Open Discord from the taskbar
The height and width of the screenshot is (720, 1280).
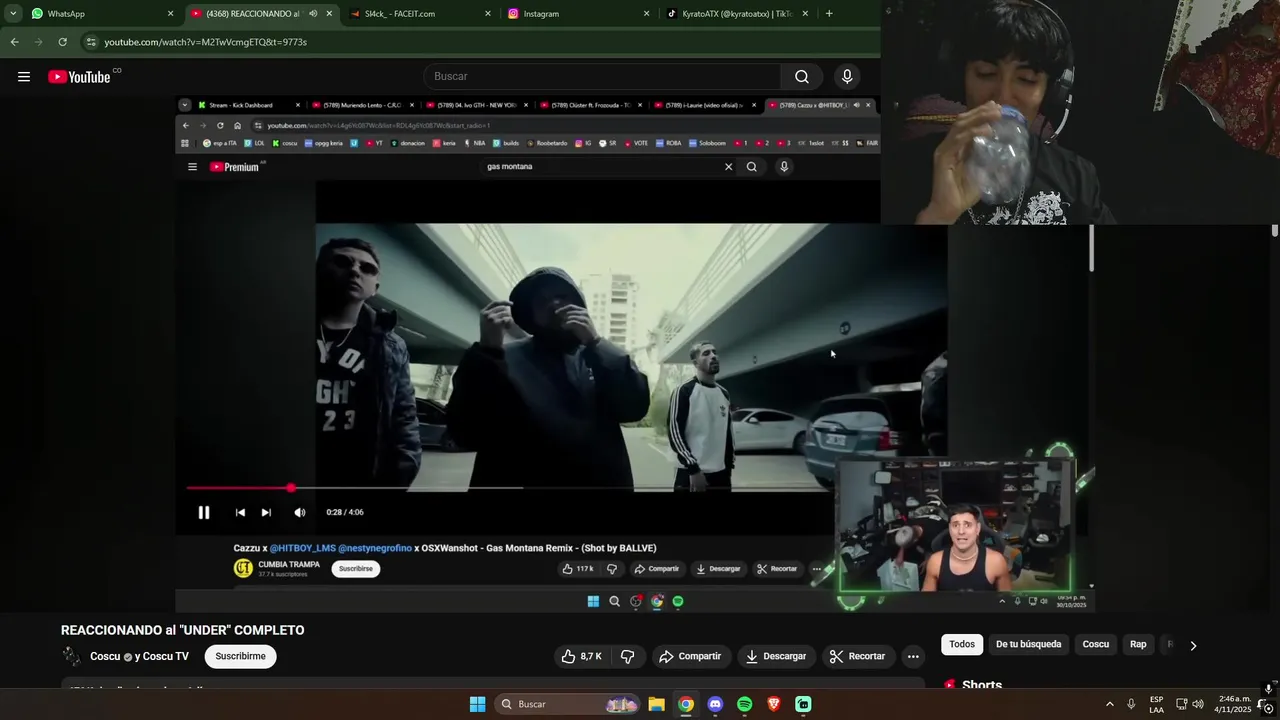click(x=715, y=704)
